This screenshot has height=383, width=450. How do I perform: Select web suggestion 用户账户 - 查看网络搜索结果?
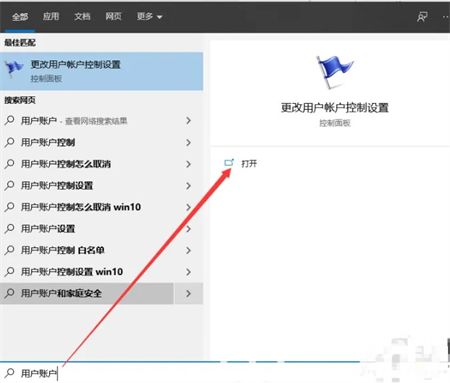point(101,121)
